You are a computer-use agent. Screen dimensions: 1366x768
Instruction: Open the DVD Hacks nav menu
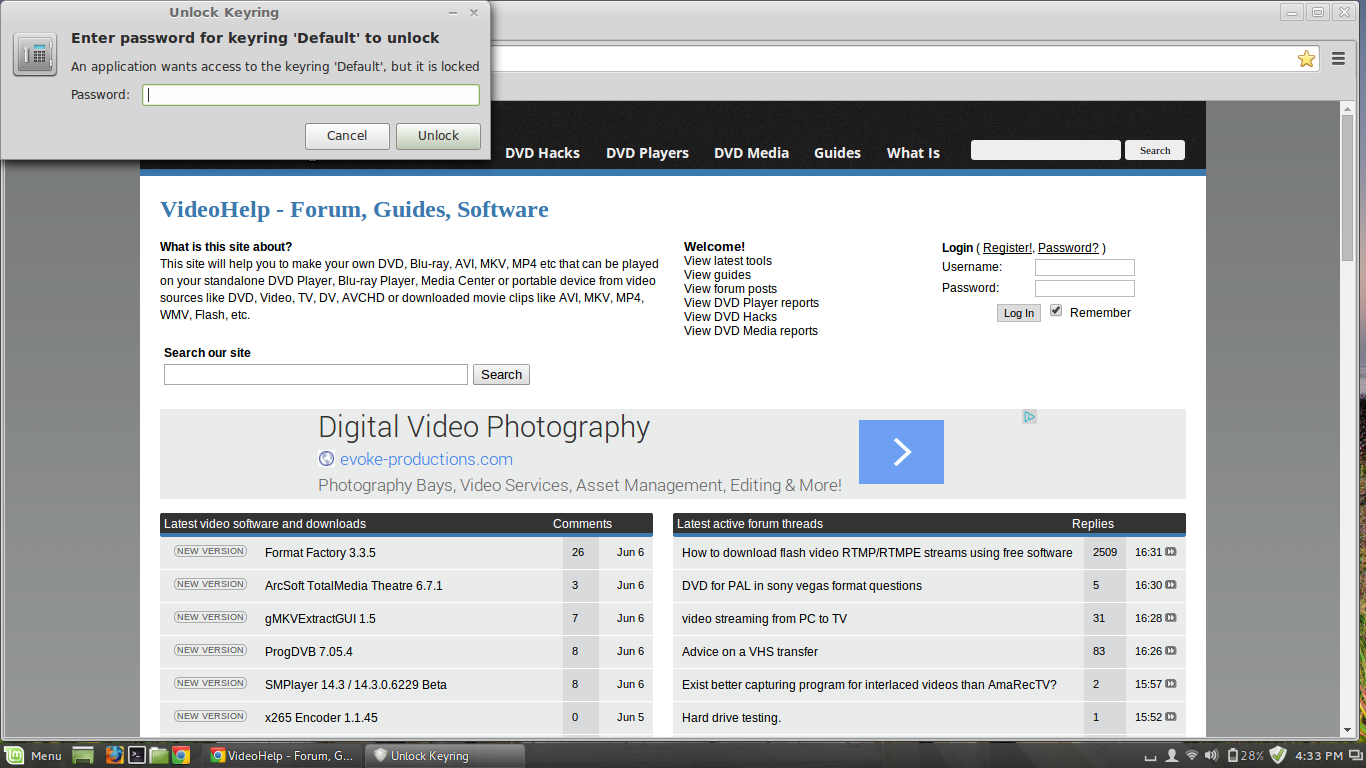pyautogui.click(x=542, y=153)
